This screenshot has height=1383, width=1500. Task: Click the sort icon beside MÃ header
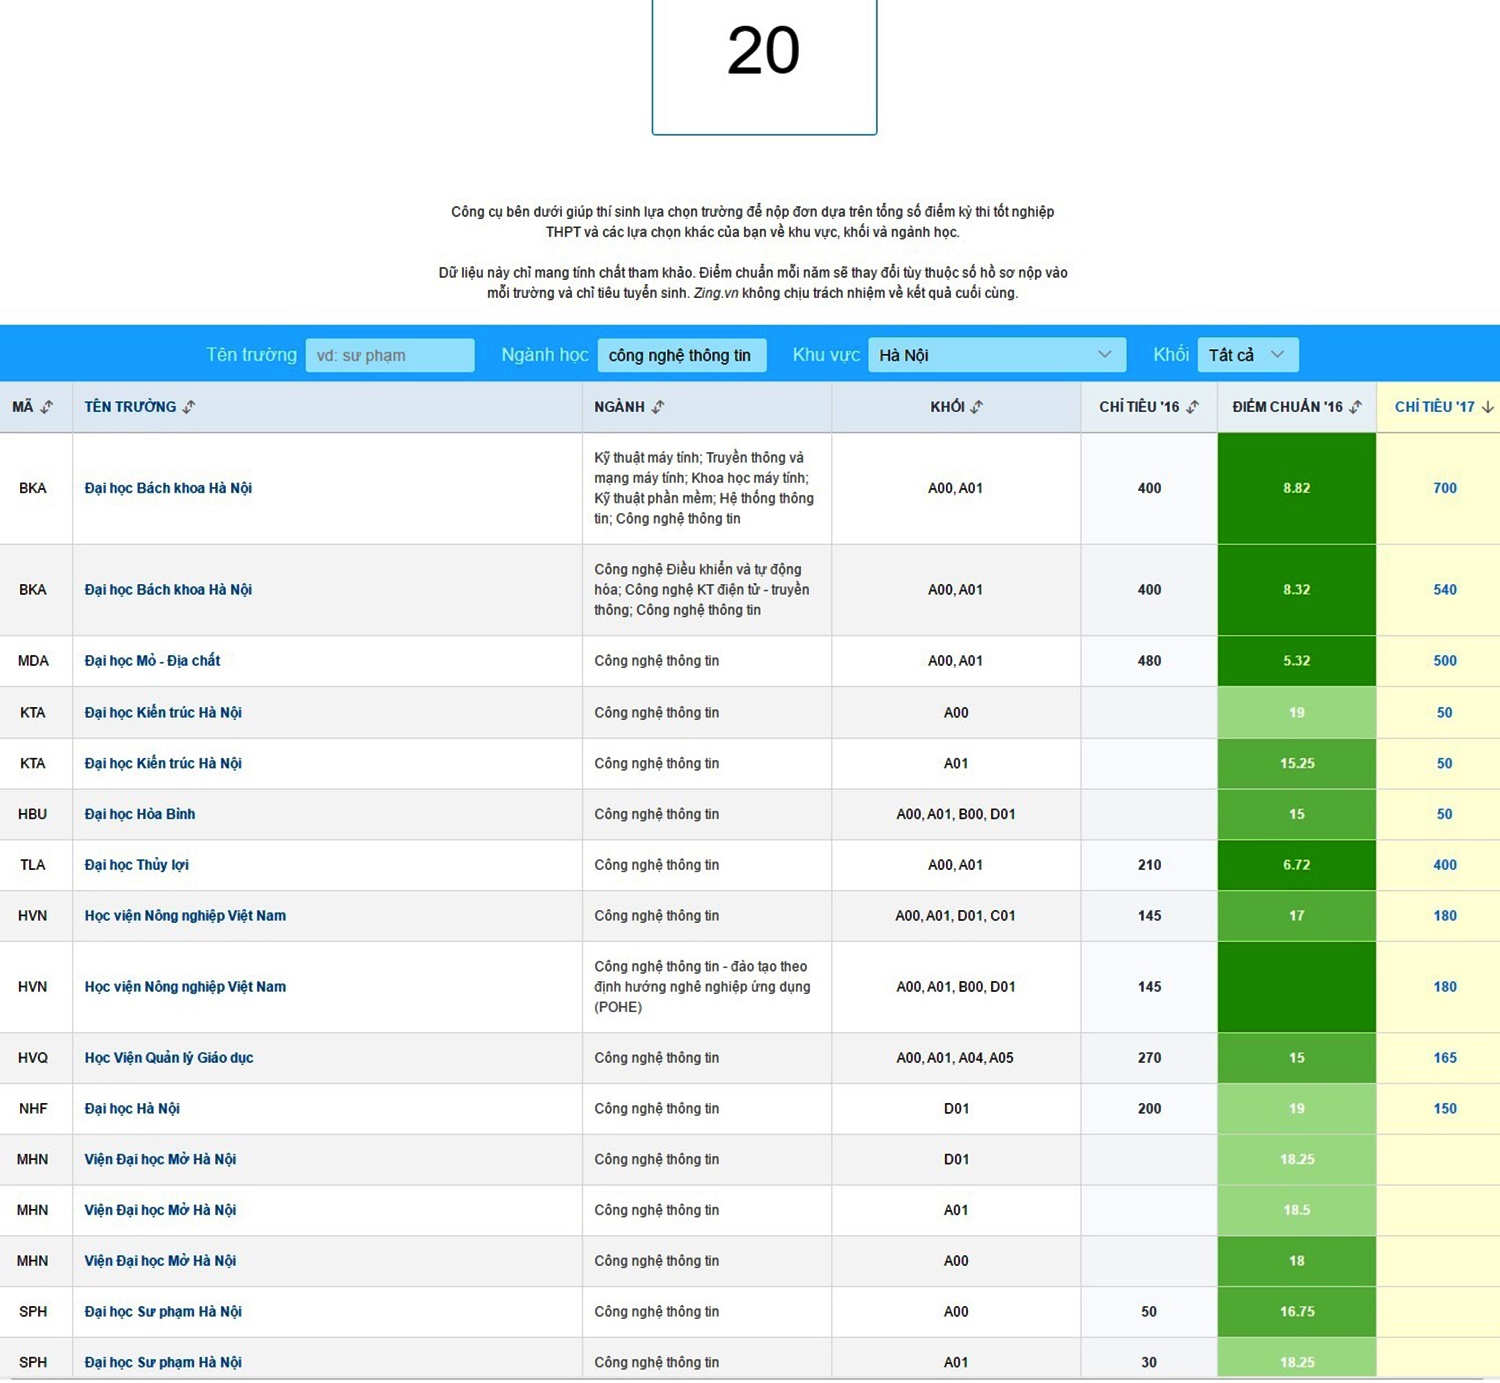pyautogui.click(x=47, y=407)
